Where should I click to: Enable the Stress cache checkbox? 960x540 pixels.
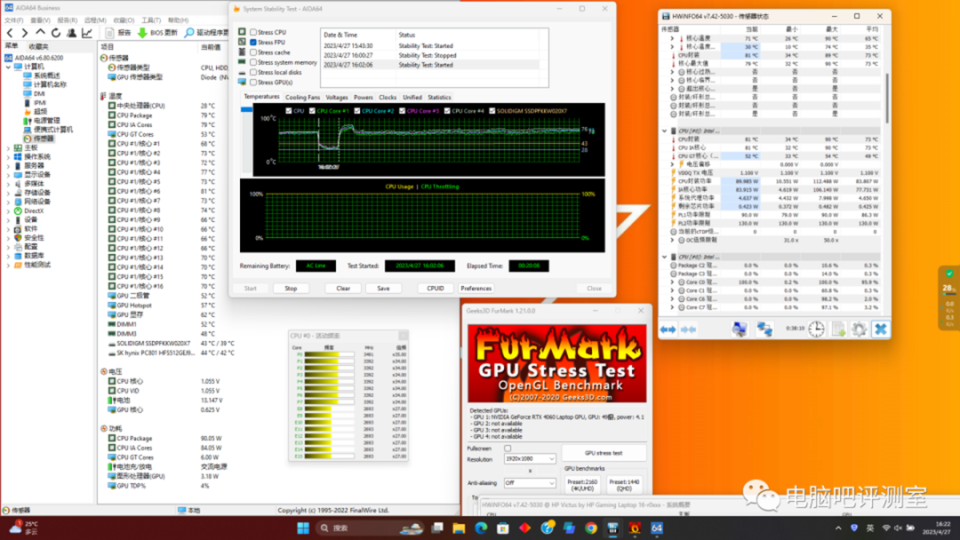click(253, 53)
